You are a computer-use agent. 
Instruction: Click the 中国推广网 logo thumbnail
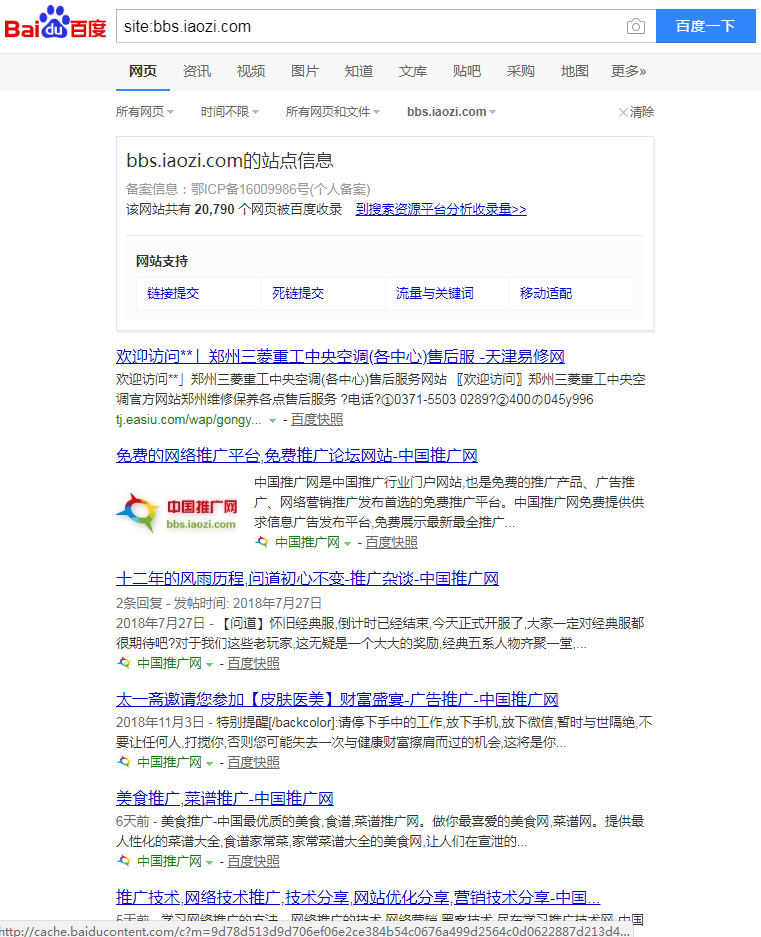(x=177, y=513)
